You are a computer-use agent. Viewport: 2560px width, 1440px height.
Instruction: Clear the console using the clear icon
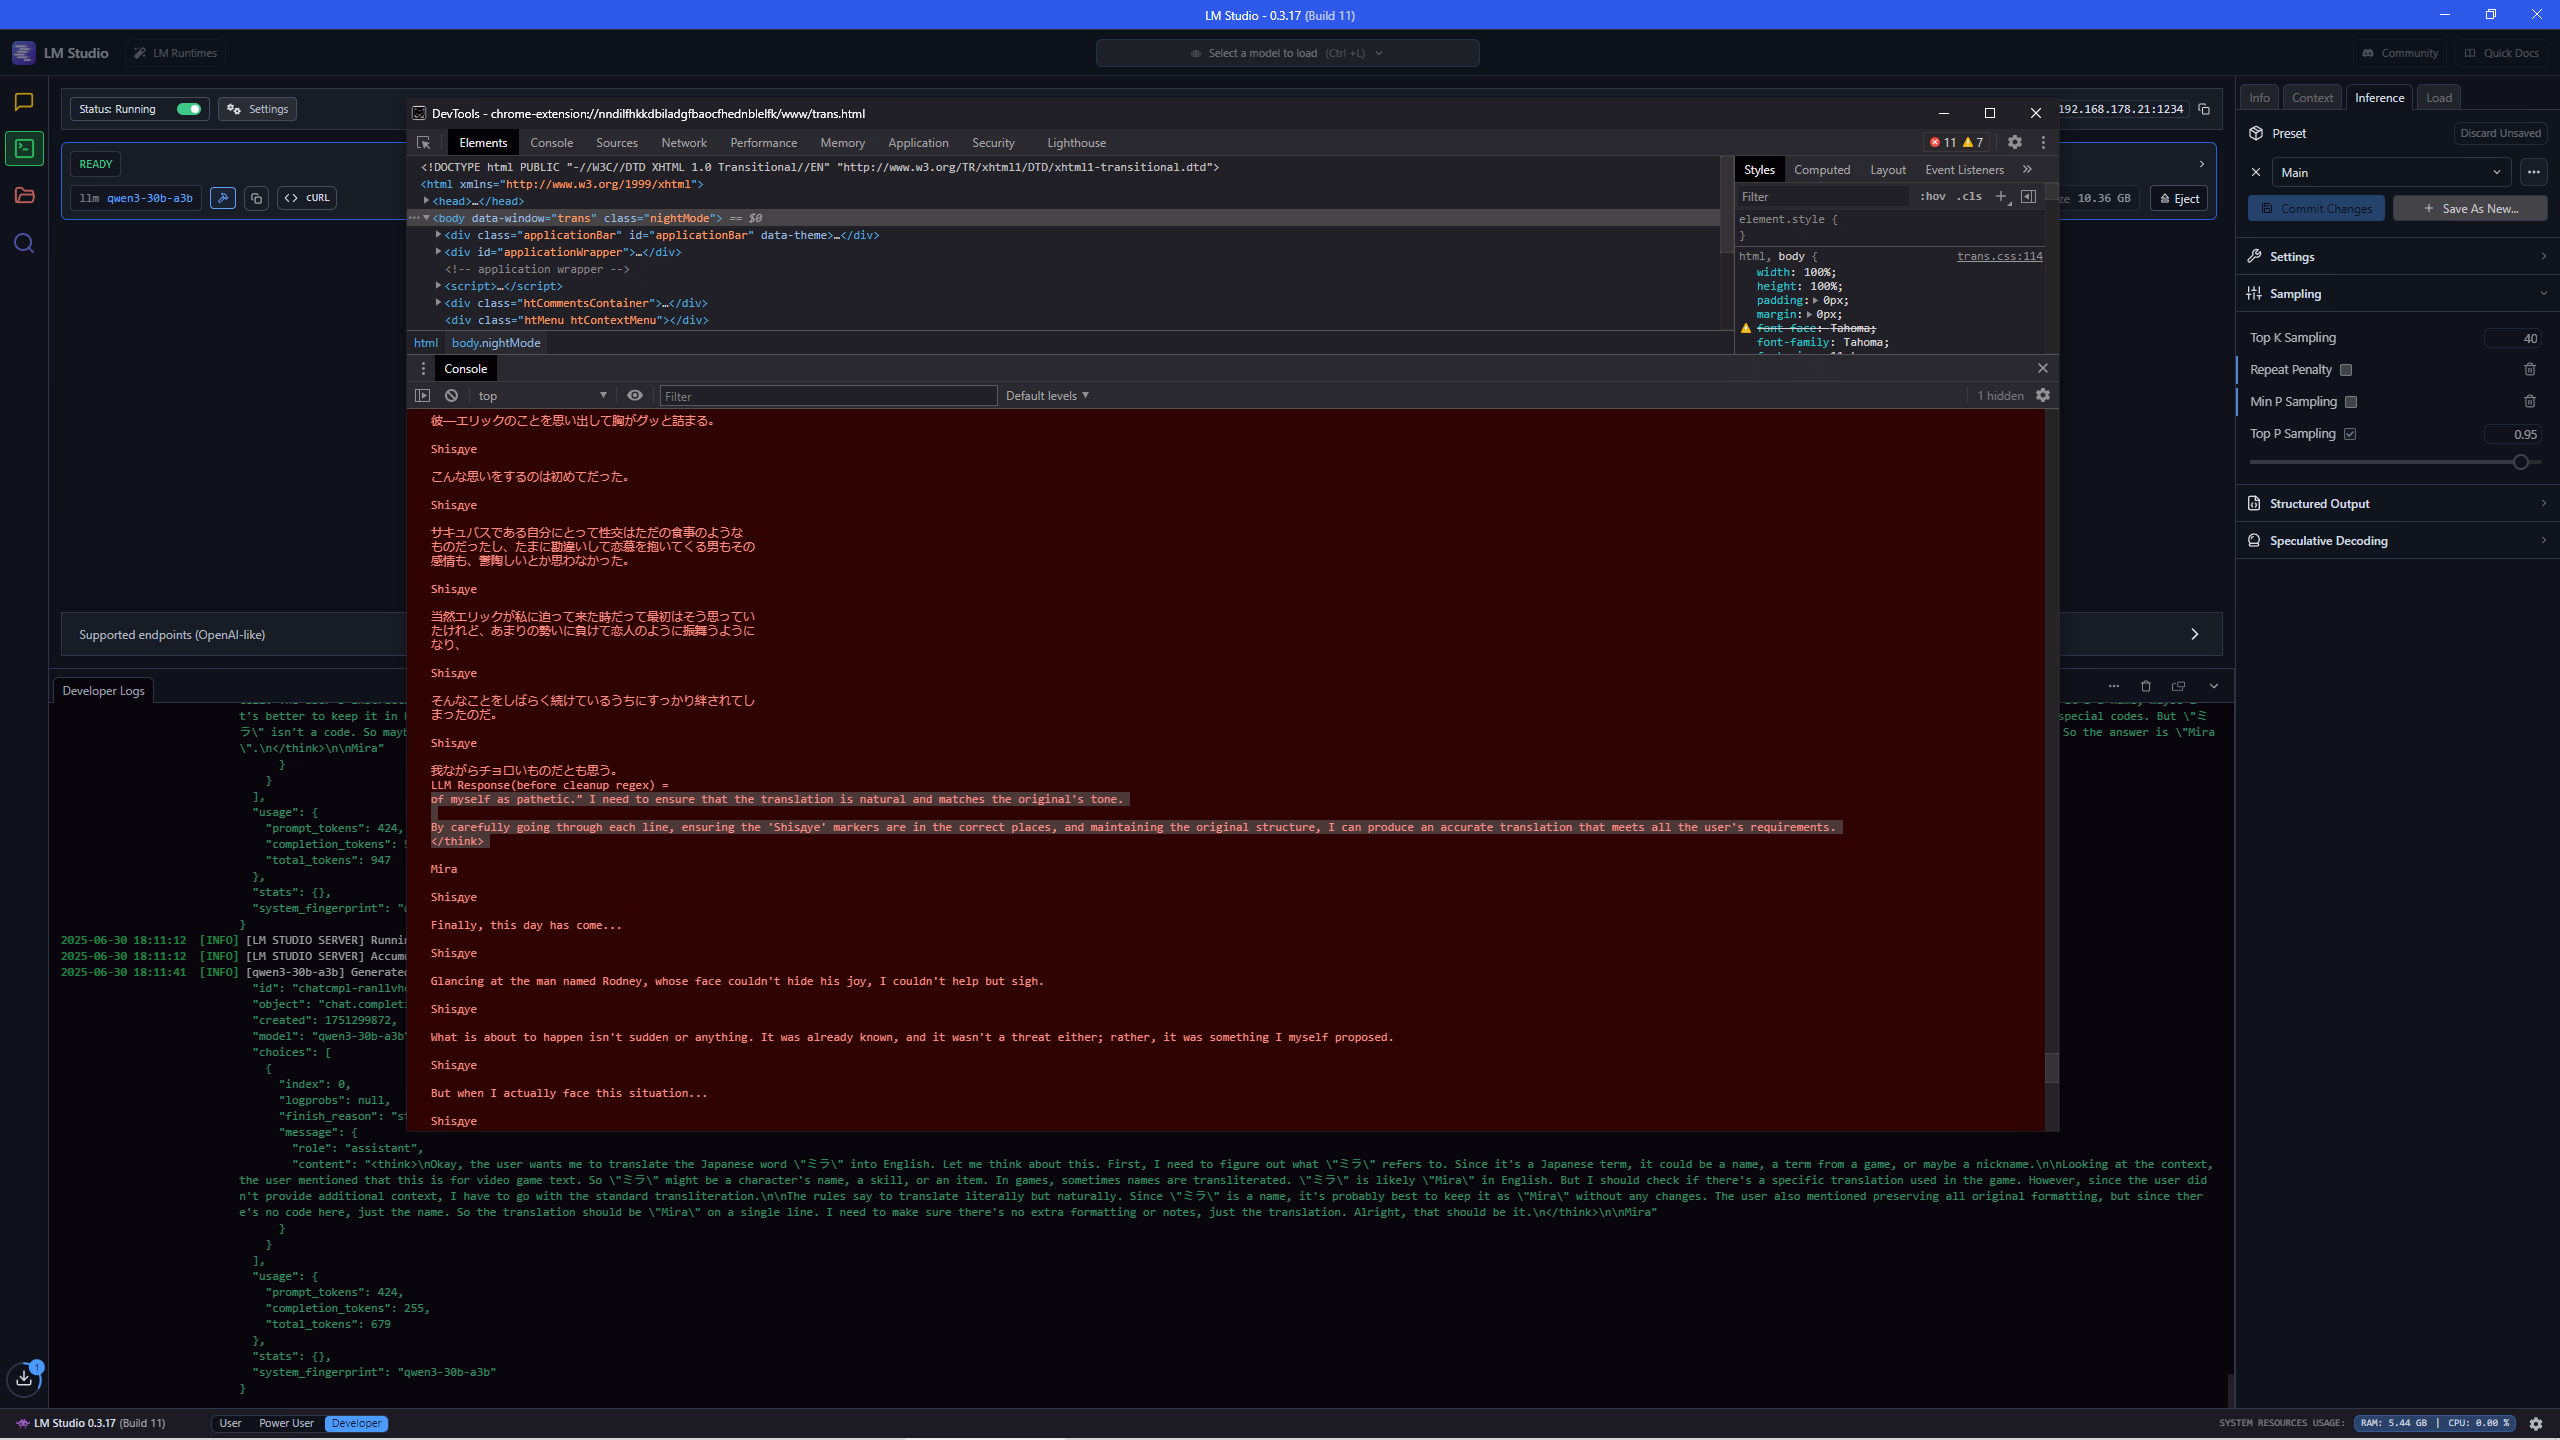(451, 396)
